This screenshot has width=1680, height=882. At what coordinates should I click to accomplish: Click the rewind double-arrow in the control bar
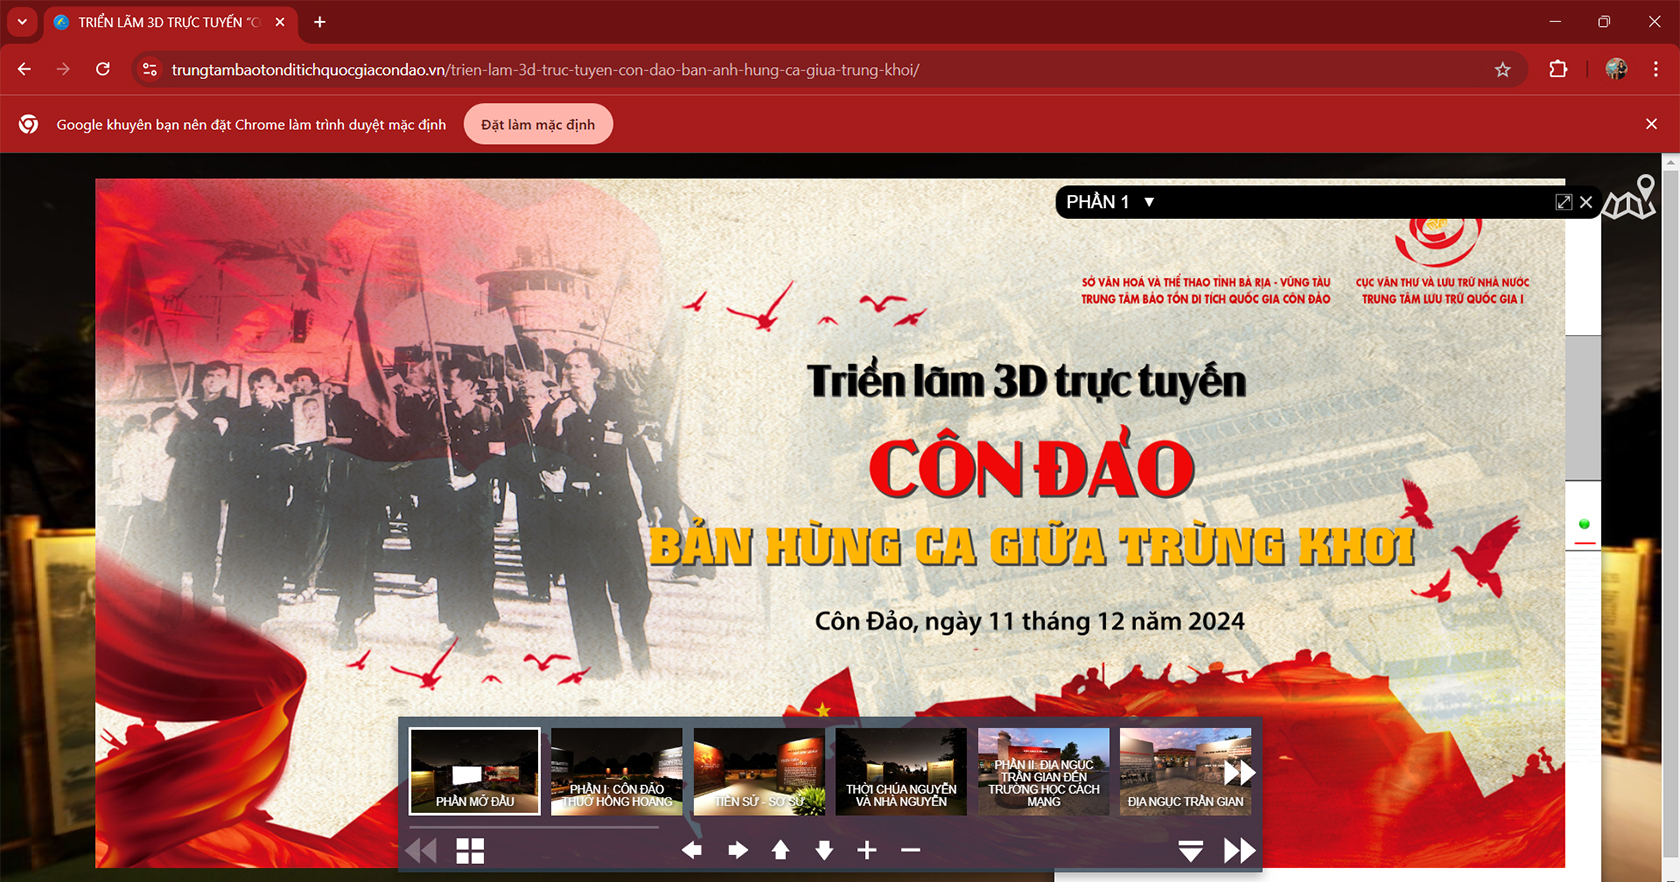coord(421,850)
